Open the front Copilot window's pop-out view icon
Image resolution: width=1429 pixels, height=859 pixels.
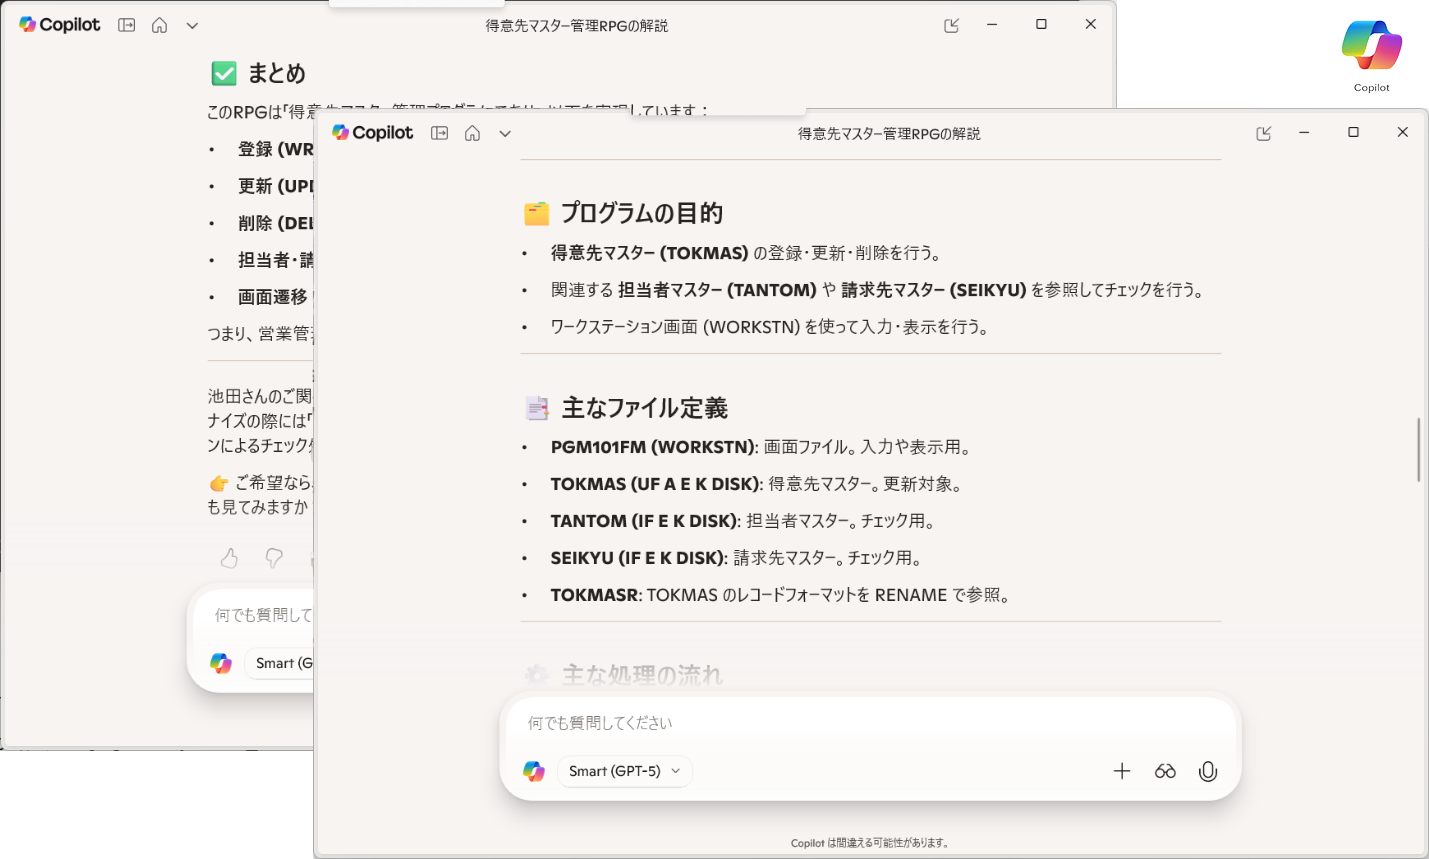pyautogui.click(x=1264, y=133)
